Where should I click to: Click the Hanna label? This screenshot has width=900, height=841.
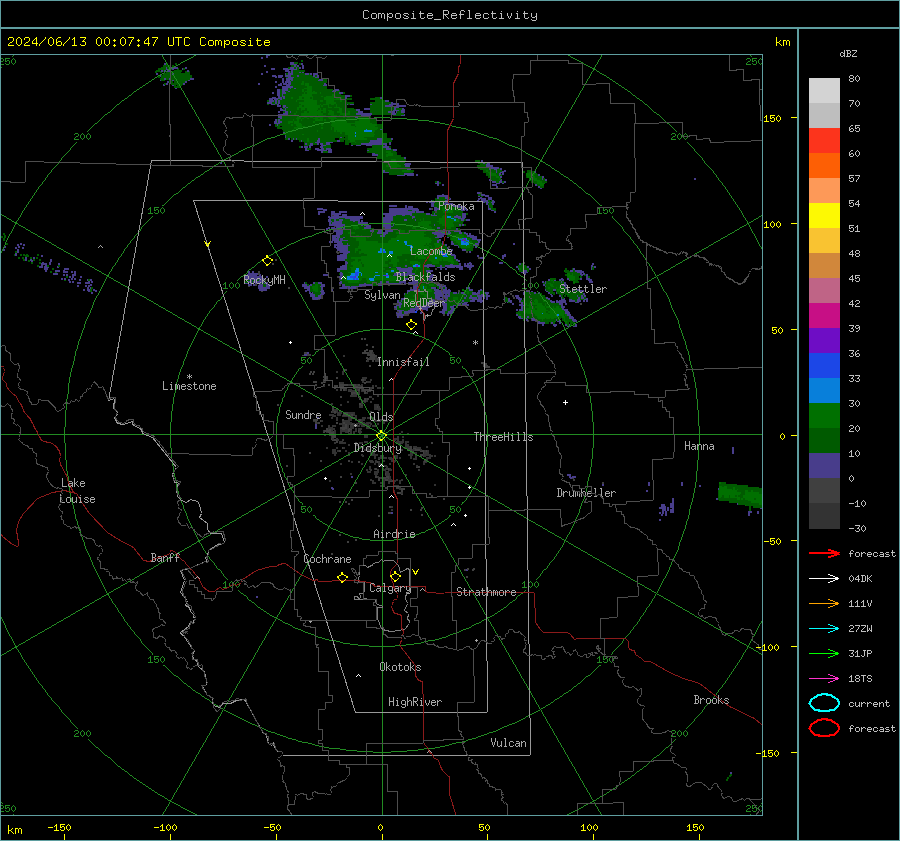click(x=699, y=446)
